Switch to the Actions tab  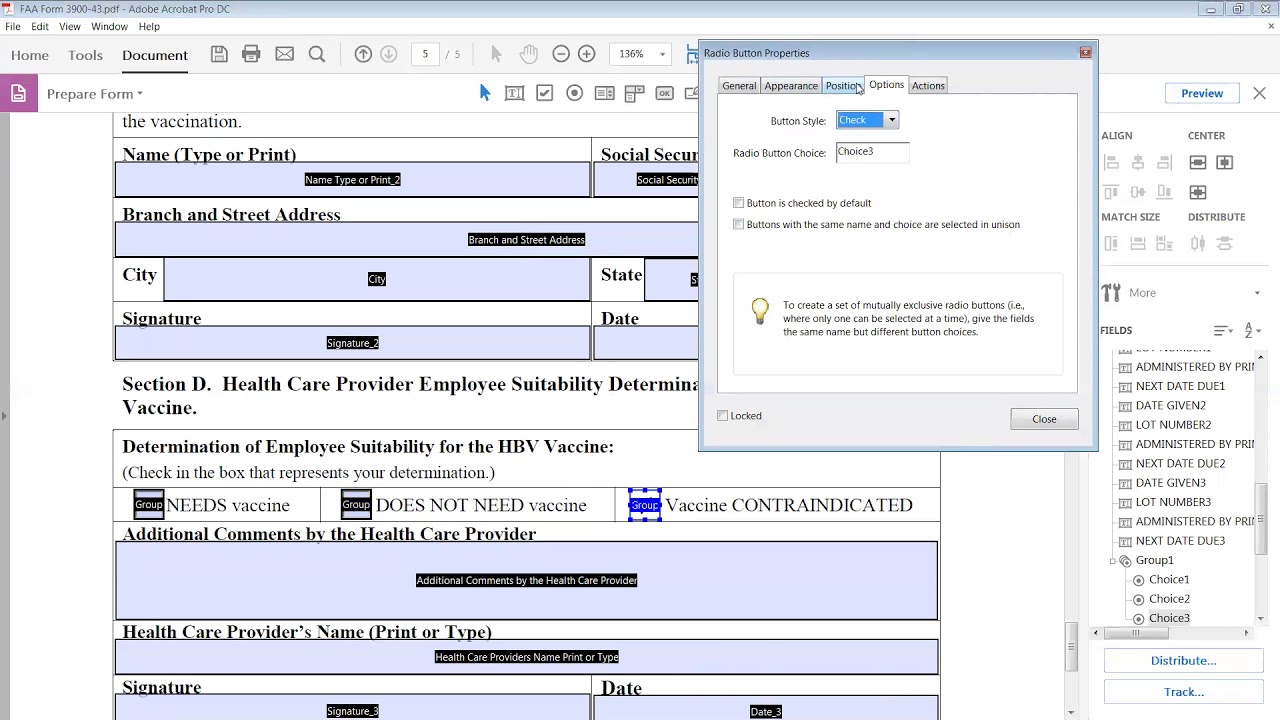pyautogui.click(x=928, y=86)
